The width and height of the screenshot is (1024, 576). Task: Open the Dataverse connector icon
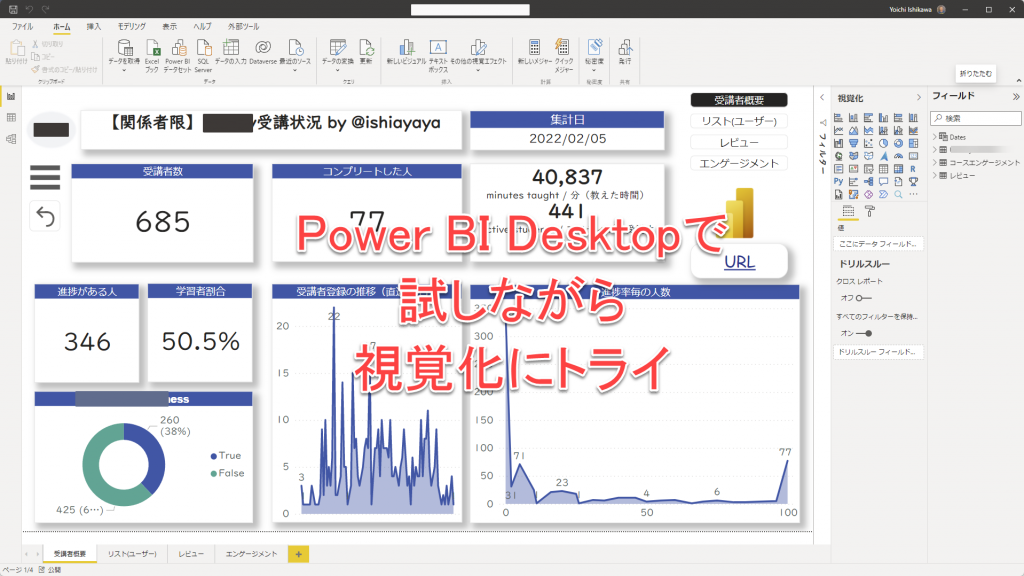(263, 47)
